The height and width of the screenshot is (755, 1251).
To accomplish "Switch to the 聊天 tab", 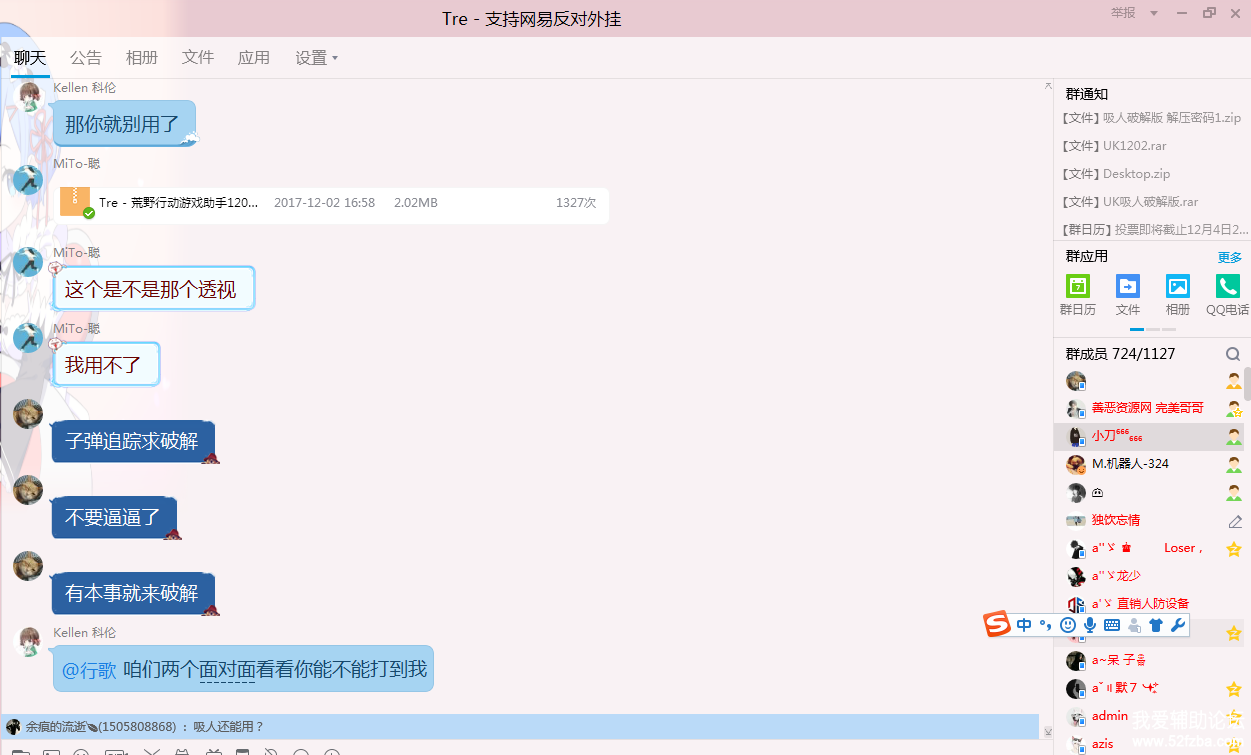I will point(30,58).
